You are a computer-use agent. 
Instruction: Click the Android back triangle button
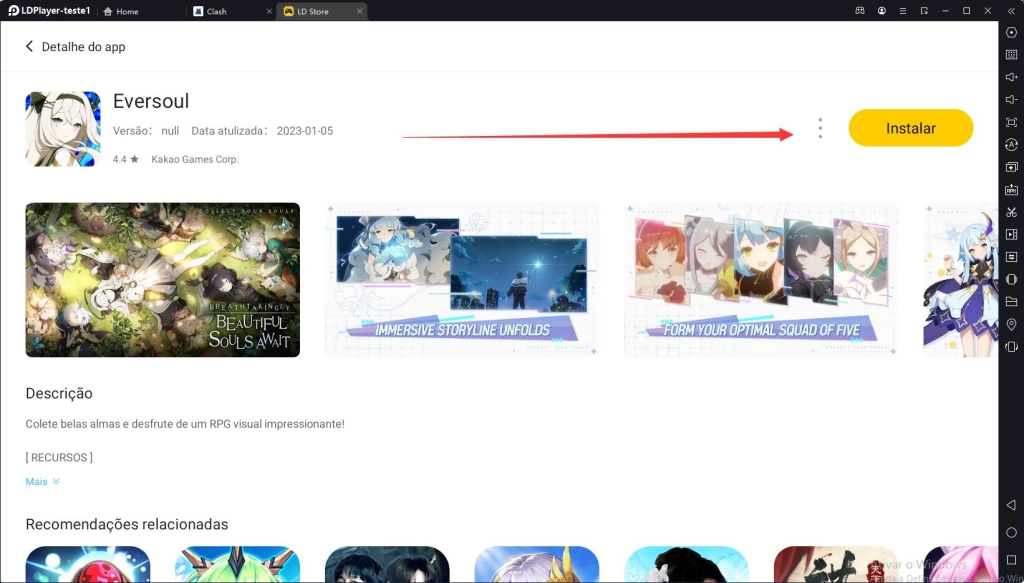click(x=1011, y=505)
